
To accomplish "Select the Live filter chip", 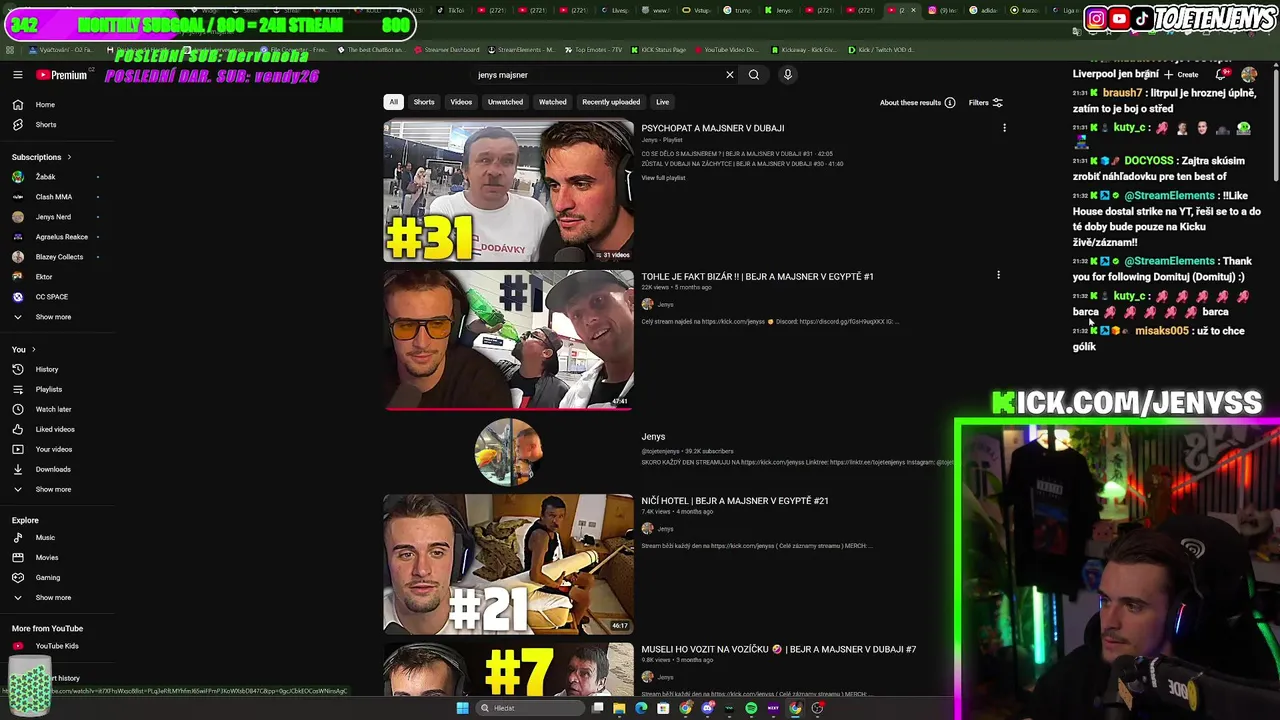I will [x=662, y=102].
